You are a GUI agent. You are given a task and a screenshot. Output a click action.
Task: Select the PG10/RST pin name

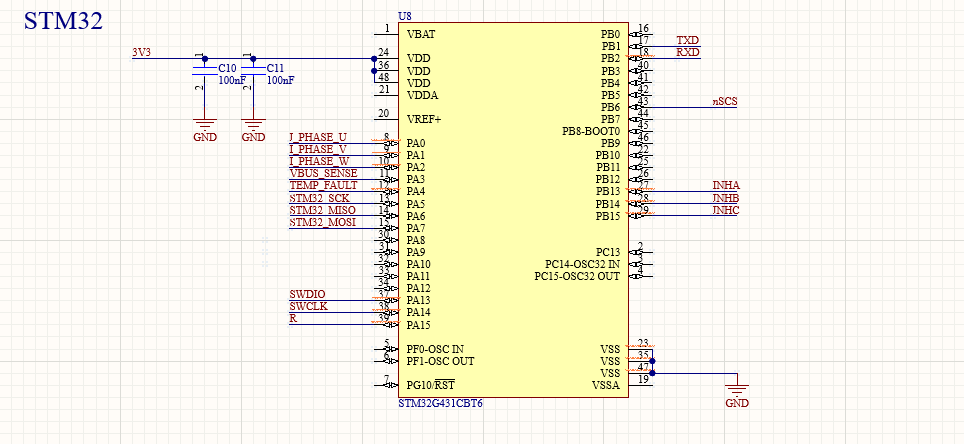[x=431, y=385]
